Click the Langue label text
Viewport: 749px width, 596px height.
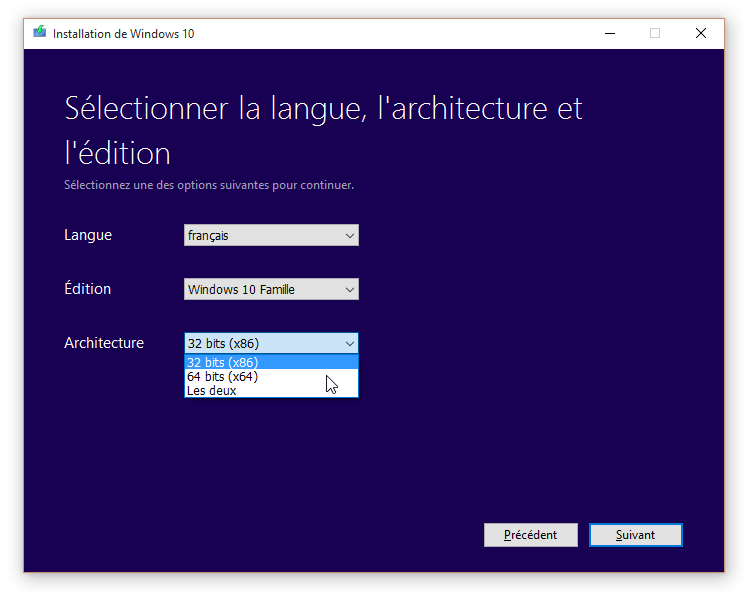pos(88,235)
